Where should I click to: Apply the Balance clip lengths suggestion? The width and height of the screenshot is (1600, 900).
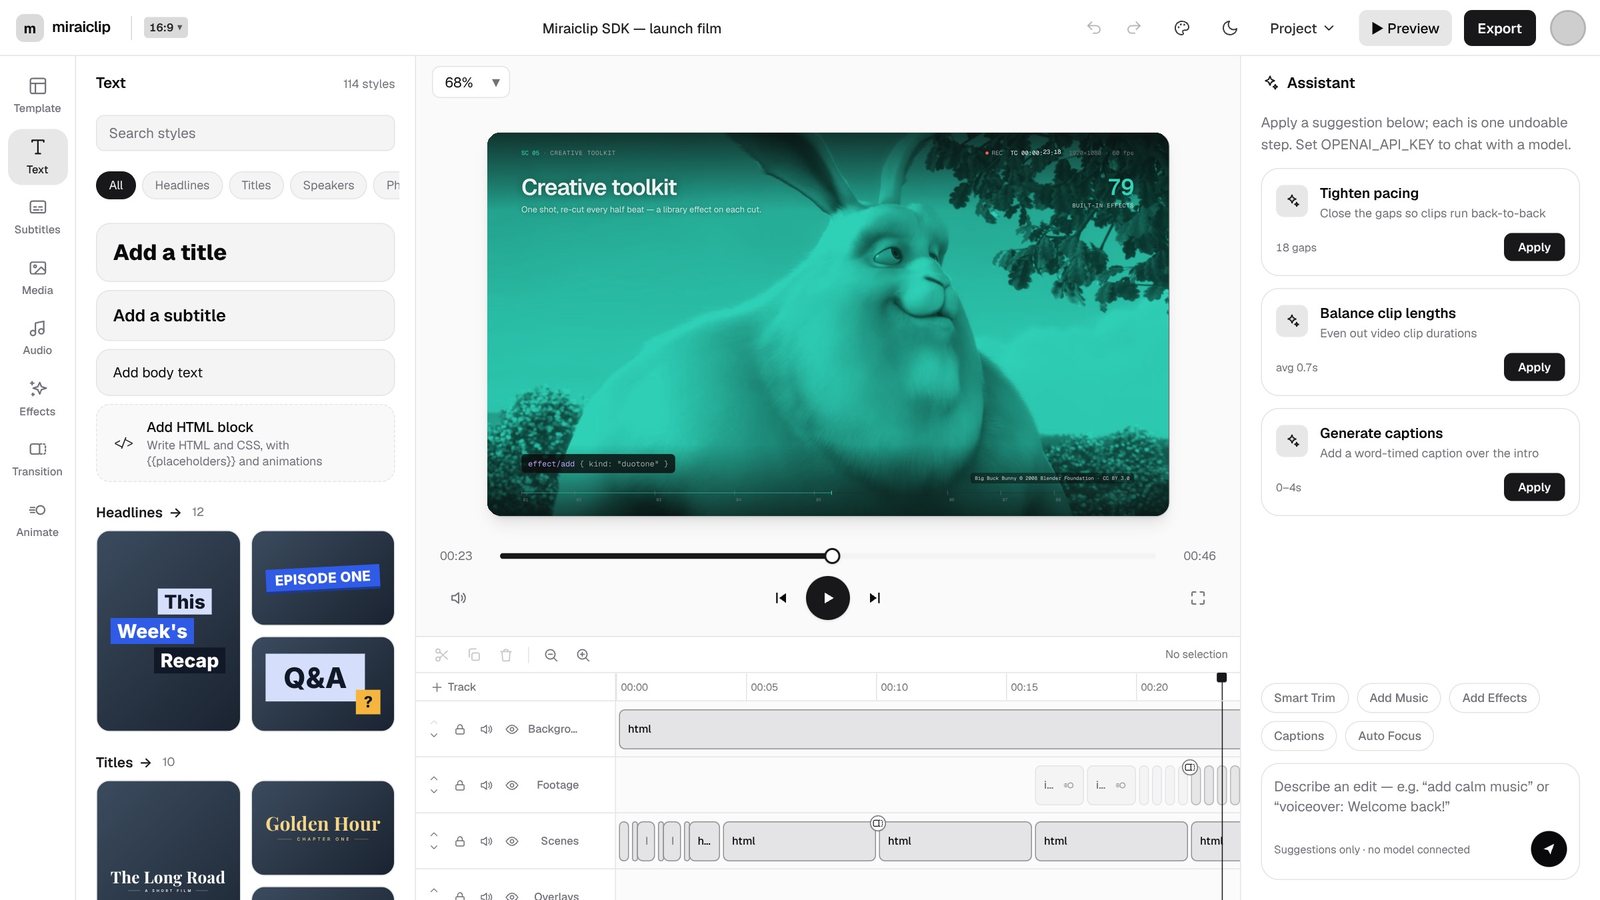point(1534,367)
